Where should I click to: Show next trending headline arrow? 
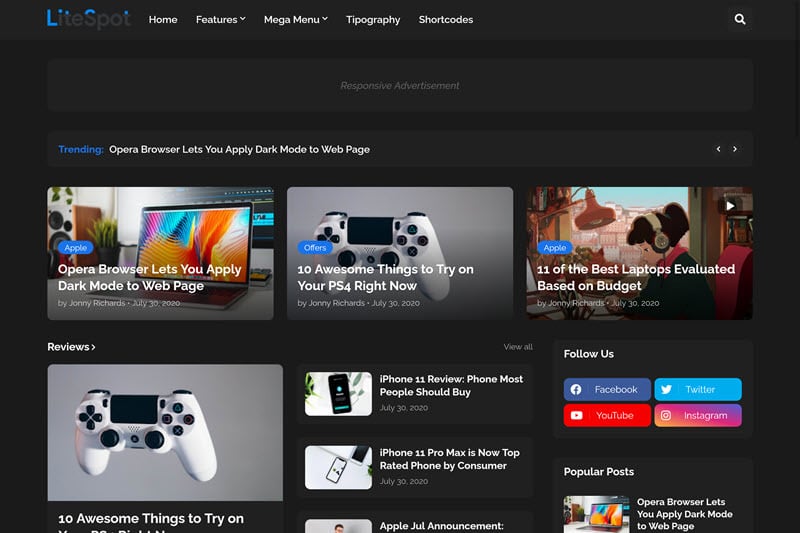(735, 149)
